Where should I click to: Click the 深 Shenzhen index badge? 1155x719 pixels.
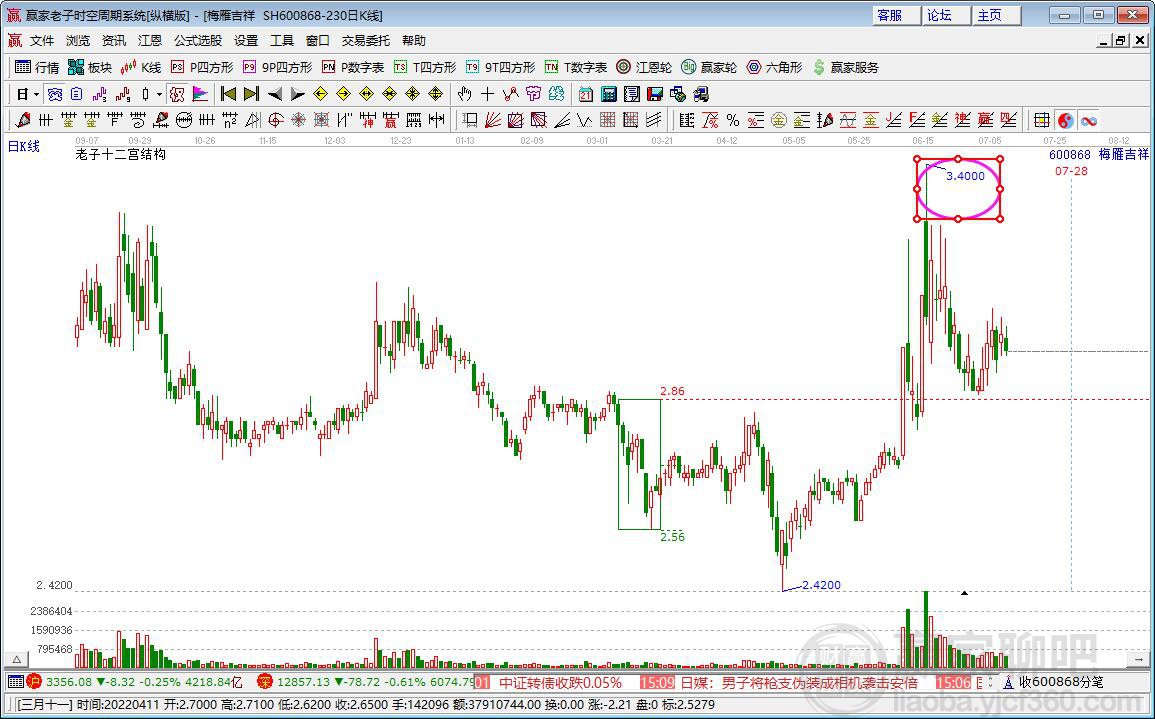(x=264, y=682)
